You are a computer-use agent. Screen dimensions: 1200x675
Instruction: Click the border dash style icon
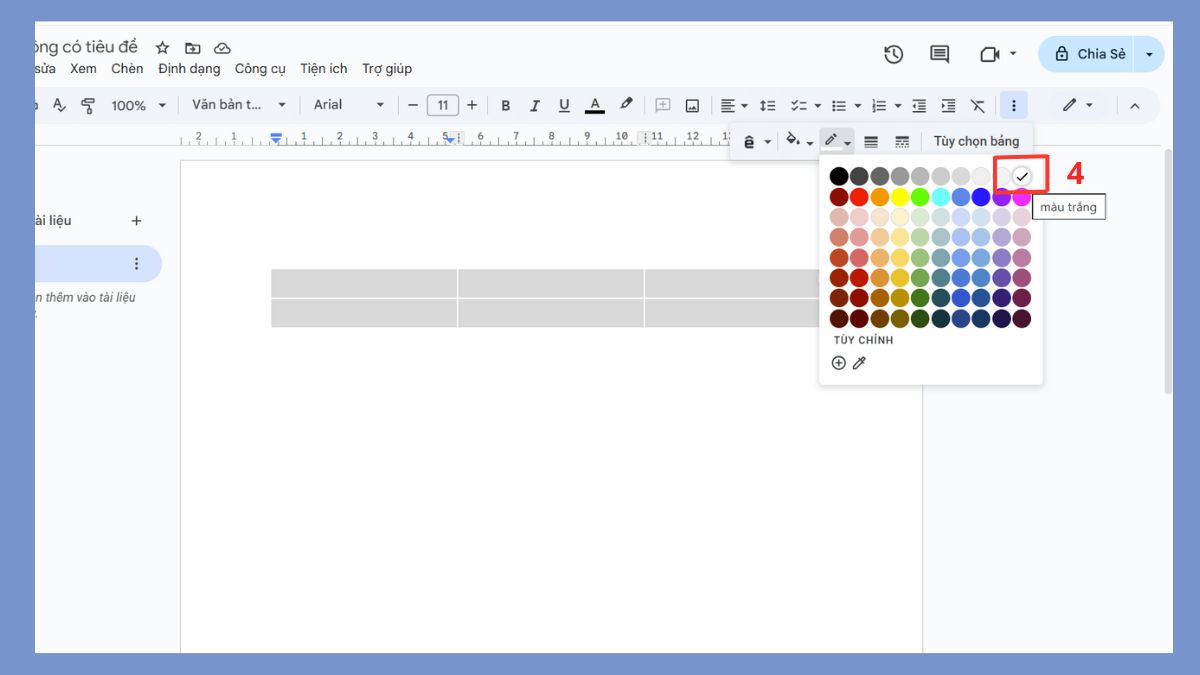point(902,142)
